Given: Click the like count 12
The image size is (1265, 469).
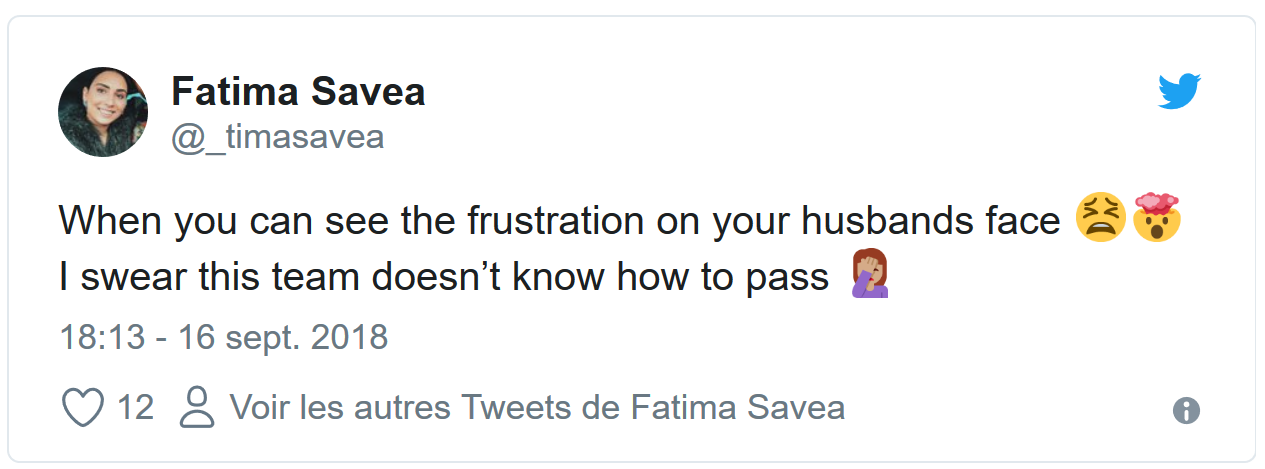Looking at the screenshot, I should click(x=136, y=408).
